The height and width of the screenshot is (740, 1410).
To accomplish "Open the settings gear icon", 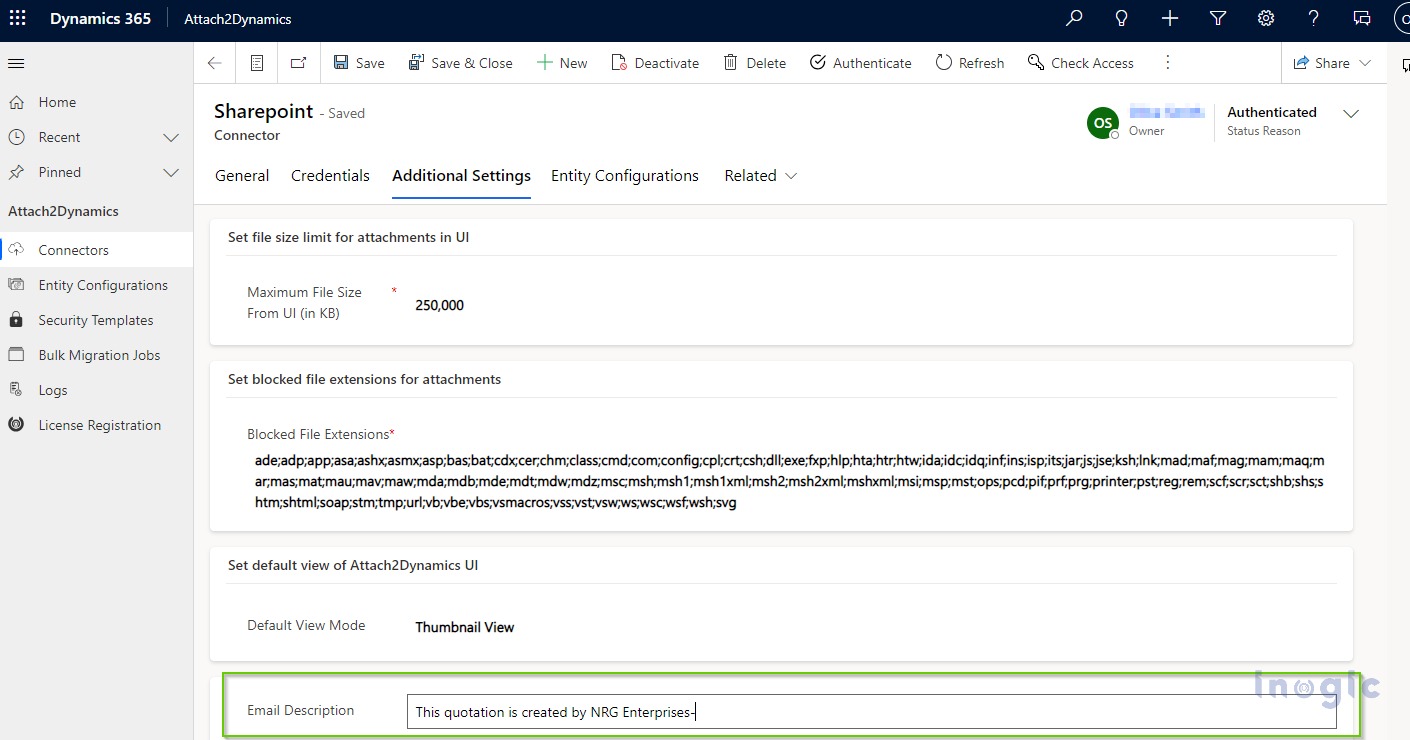I will pyautogui.click(x=1266, y=19).
